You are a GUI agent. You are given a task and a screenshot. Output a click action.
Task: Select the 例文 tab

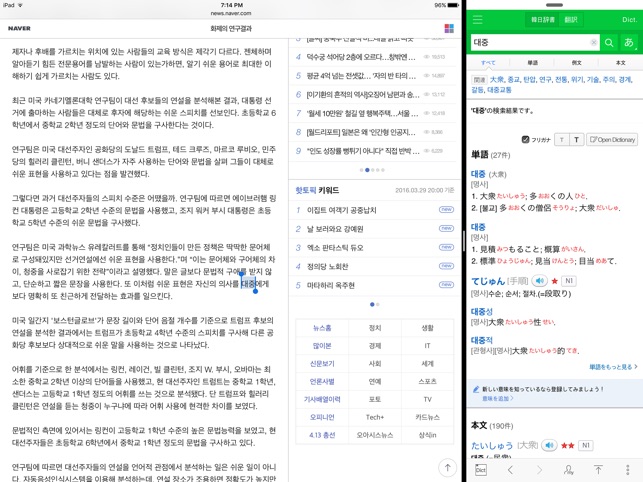pyautogui.click(x=577, y=63)
